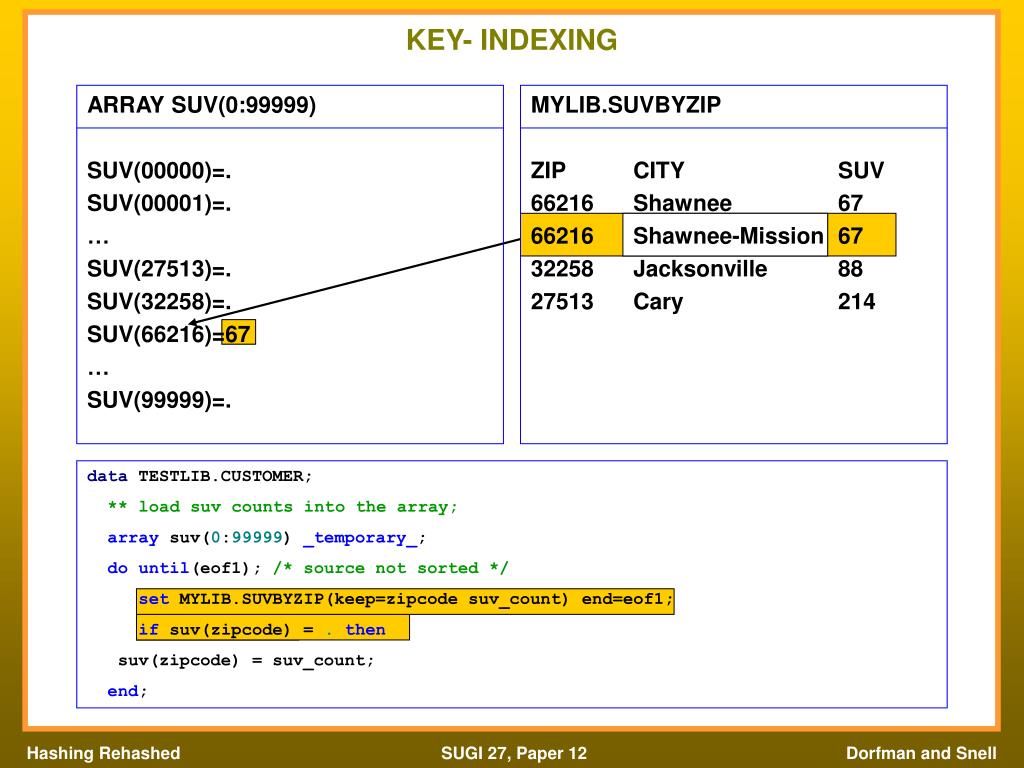Click the 32258 zip cell
Screen dimensions: 1024x768
click(x=562, y=269)
